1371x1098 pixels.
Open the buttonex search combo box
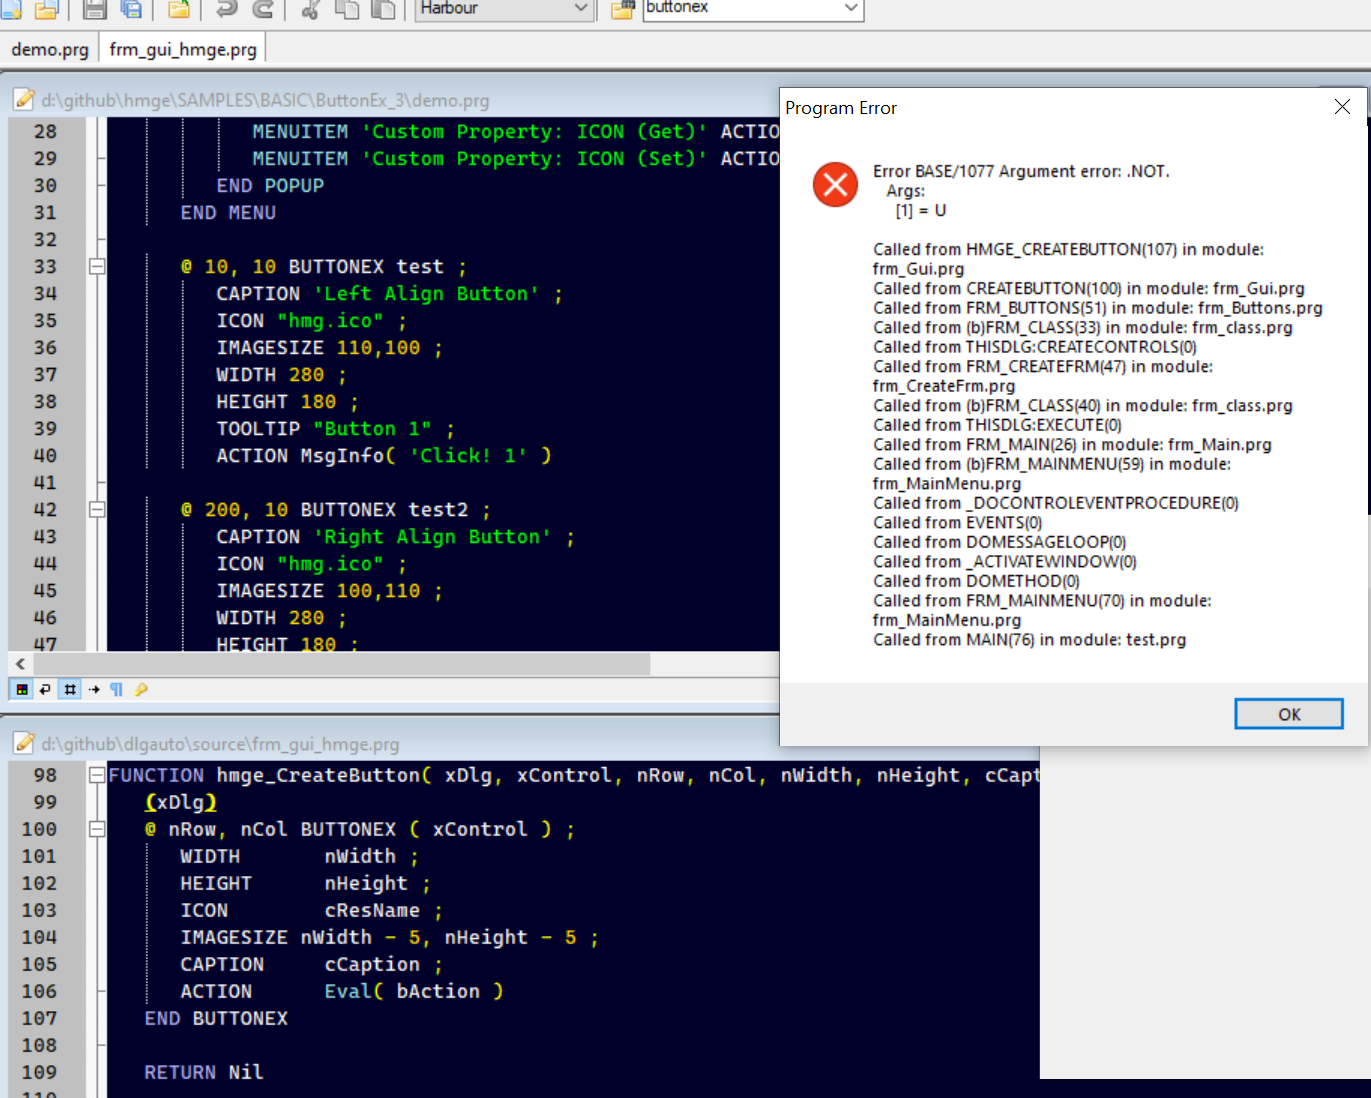point(850,8)
